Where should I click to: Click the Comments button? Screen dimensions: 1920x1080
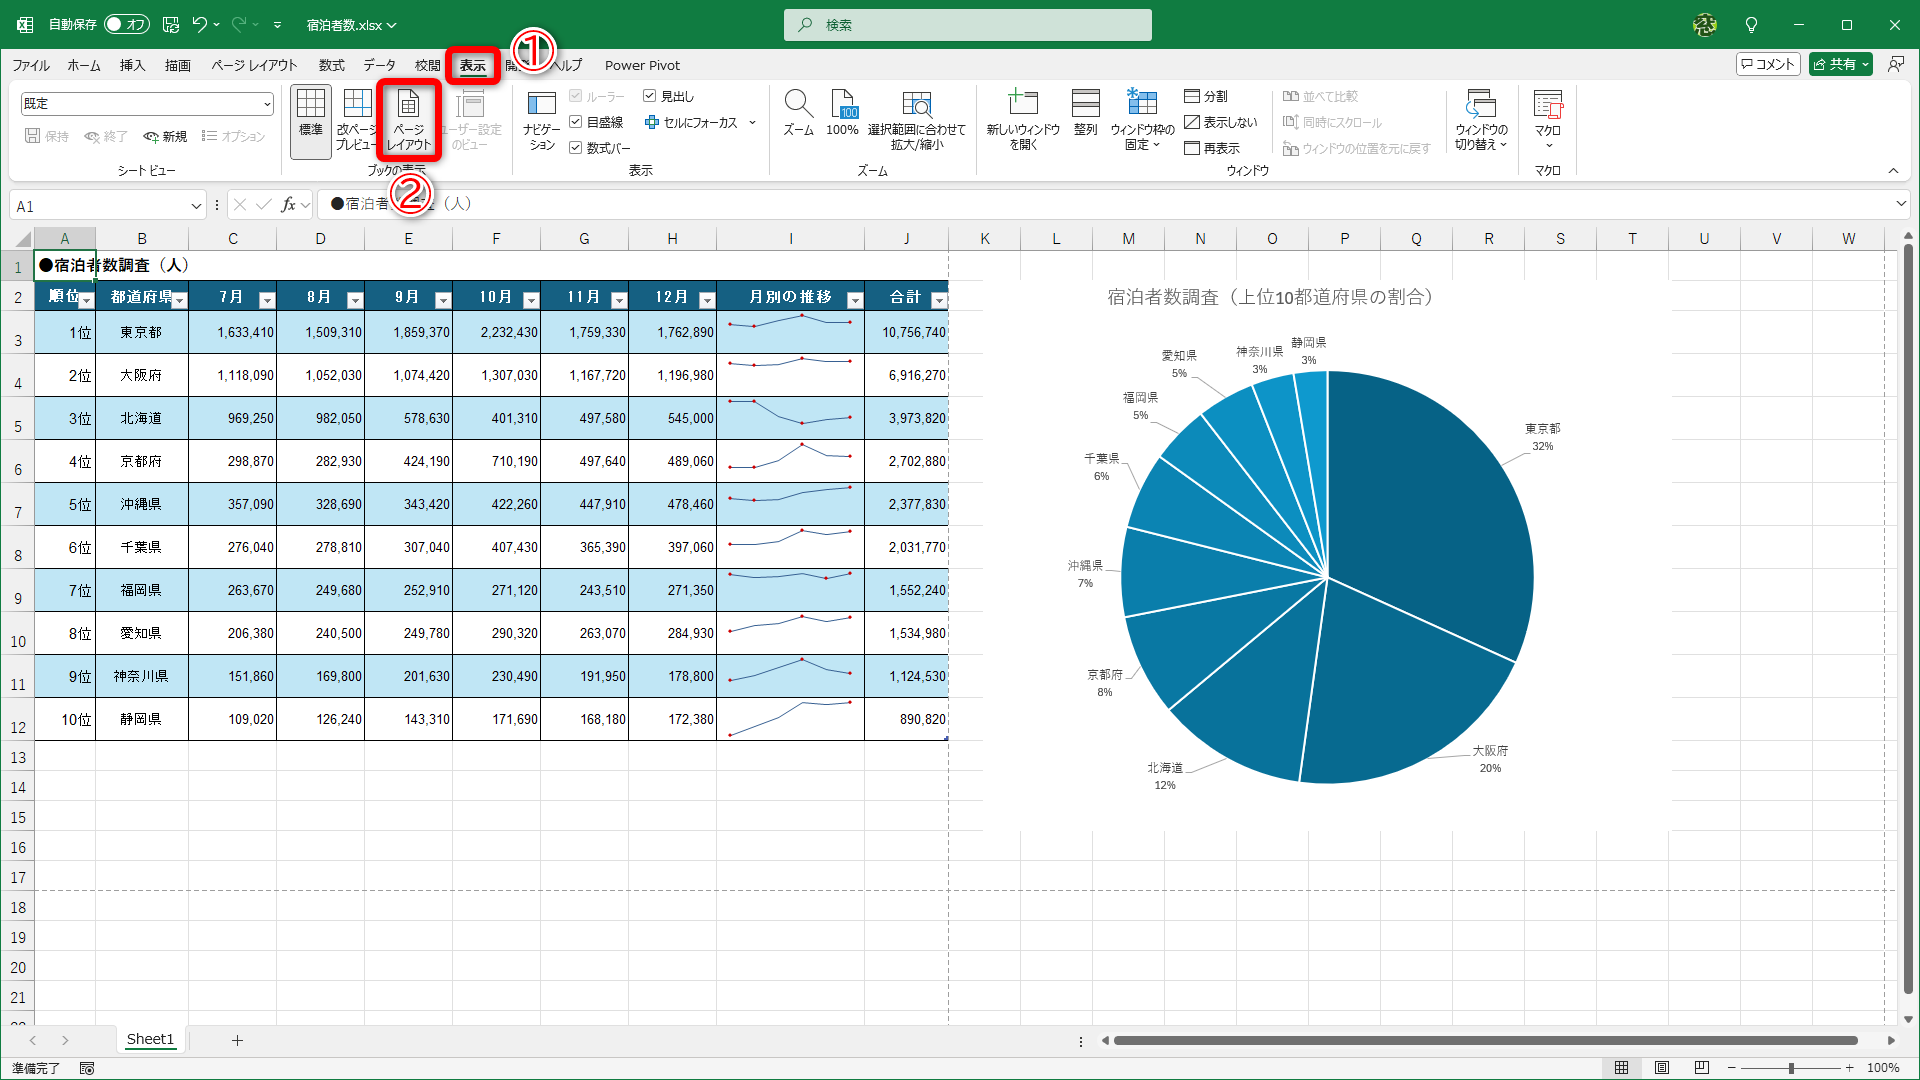click(1768, 64)
